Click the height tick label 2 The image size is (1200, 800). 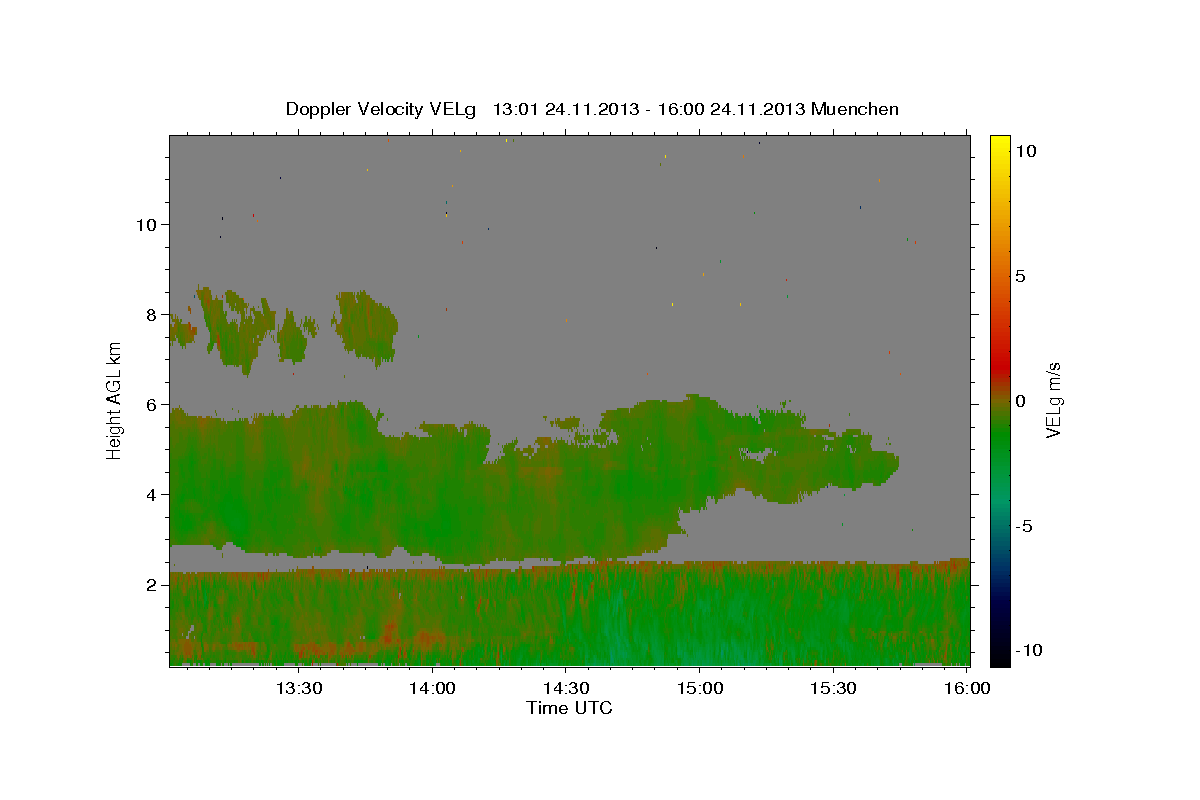151,585
